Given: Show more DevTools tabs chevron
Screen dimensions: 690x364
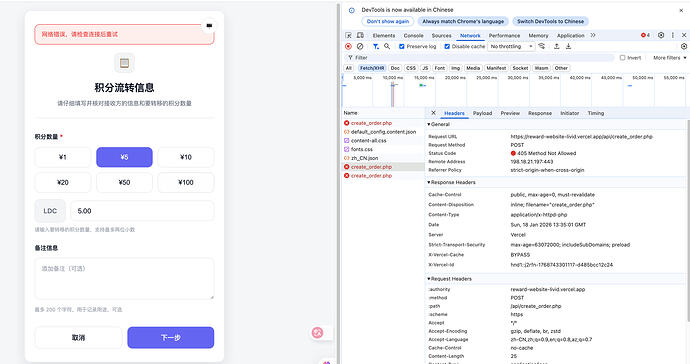Looking at the screenshot, I should coord(593,35).
